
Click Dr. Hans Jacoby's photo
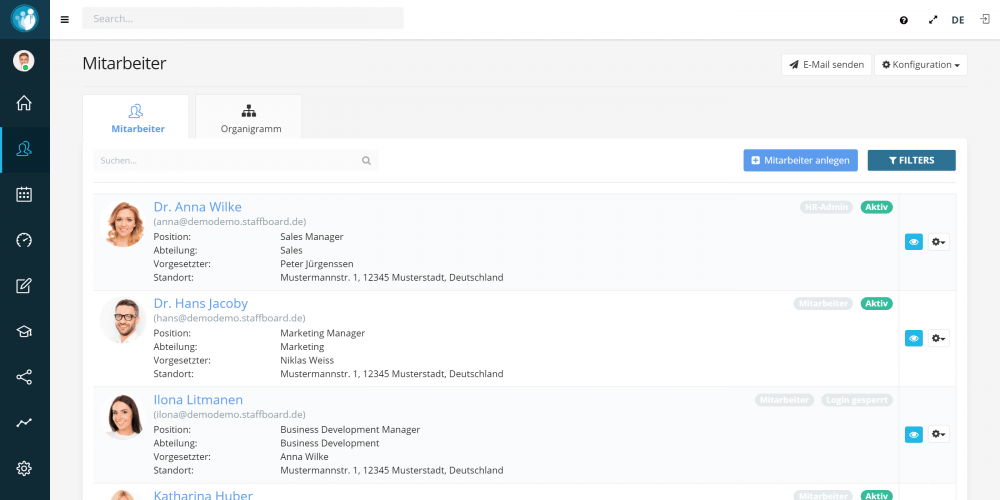[x=122, y=320]
